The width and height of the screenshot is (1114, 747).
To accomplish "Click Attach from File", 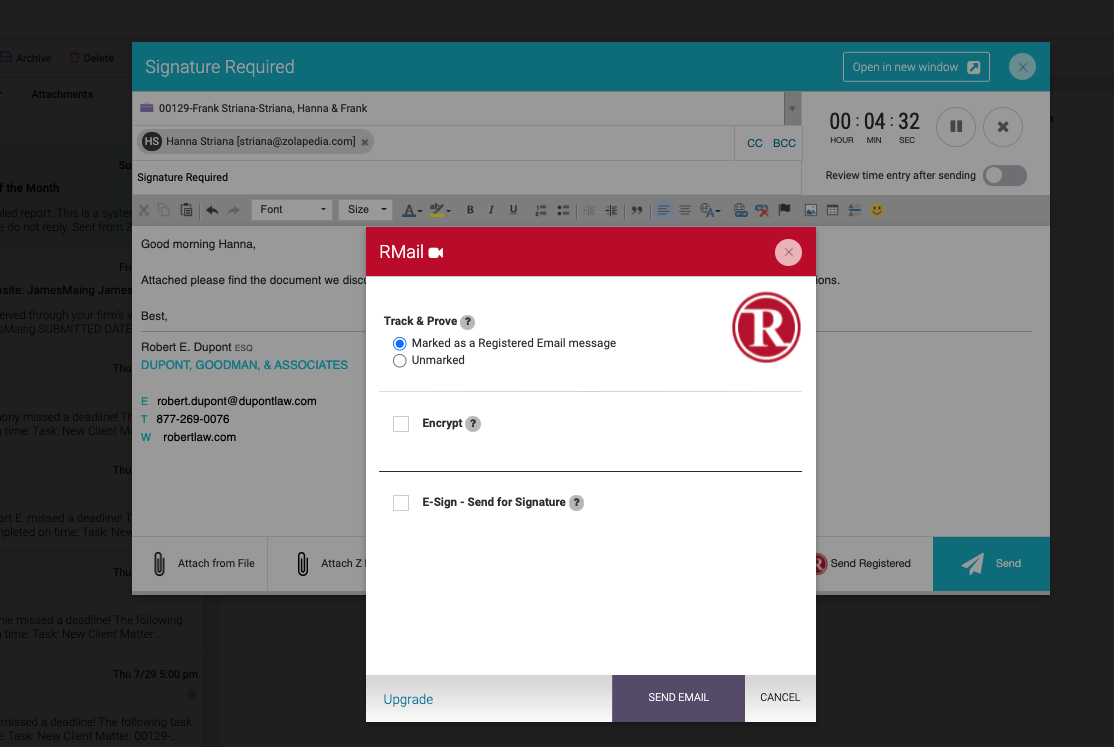I will tap(203, 564).
